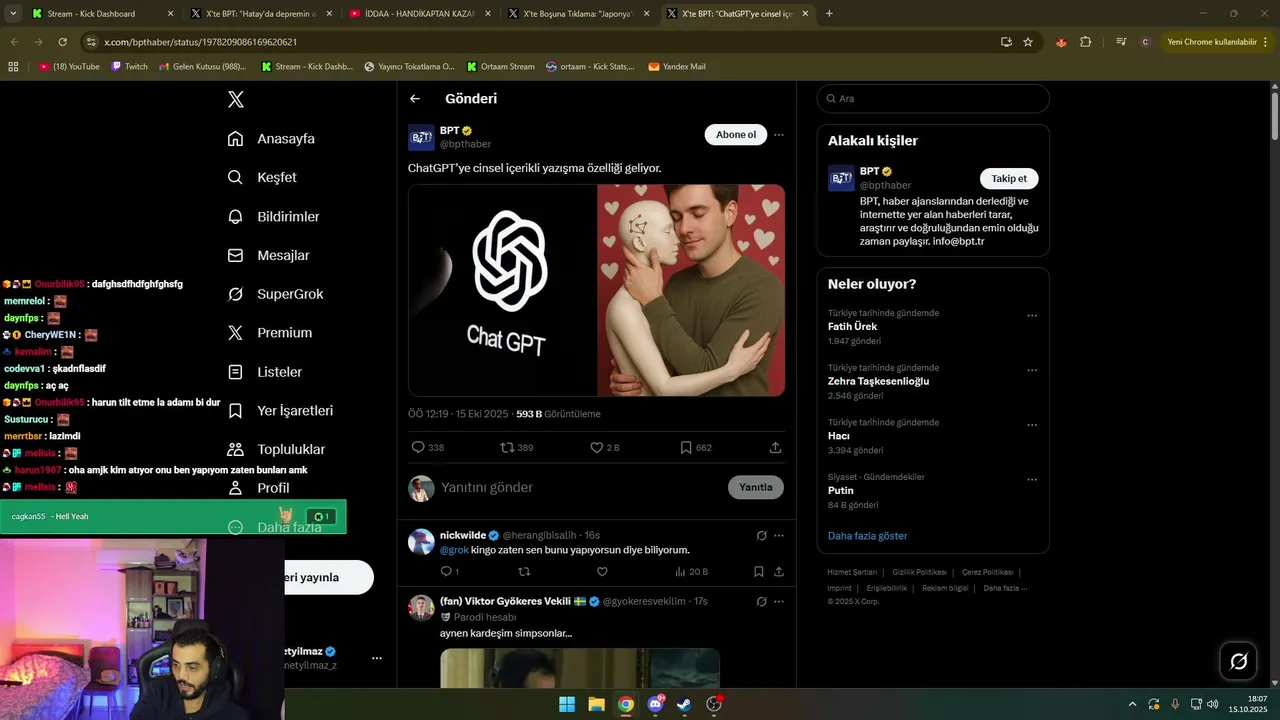Image resolution: width=1280 pixels, height=720 pixels.
Task: Click the Yanıtla button
Action: [756, 487]
